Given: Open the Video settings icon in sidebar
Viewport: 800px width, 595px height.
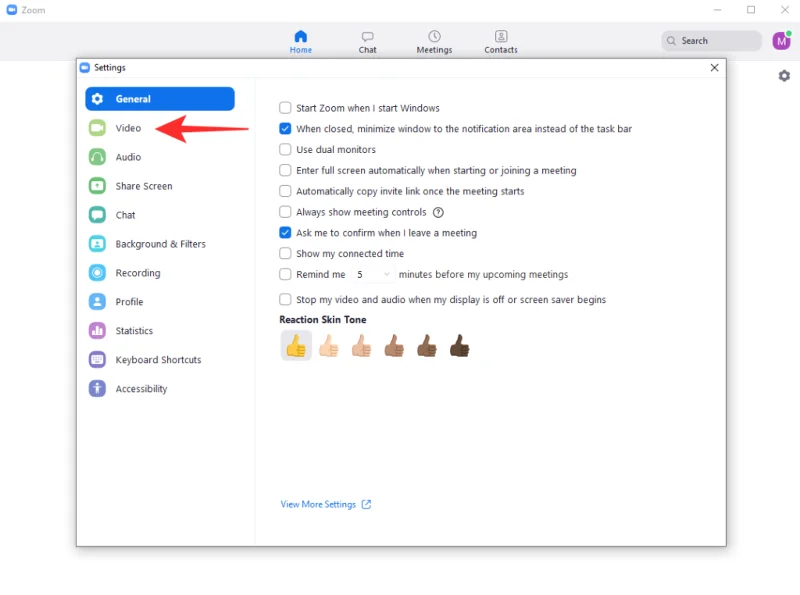Looking at the screenshot, I should click(x=97, y=128).
